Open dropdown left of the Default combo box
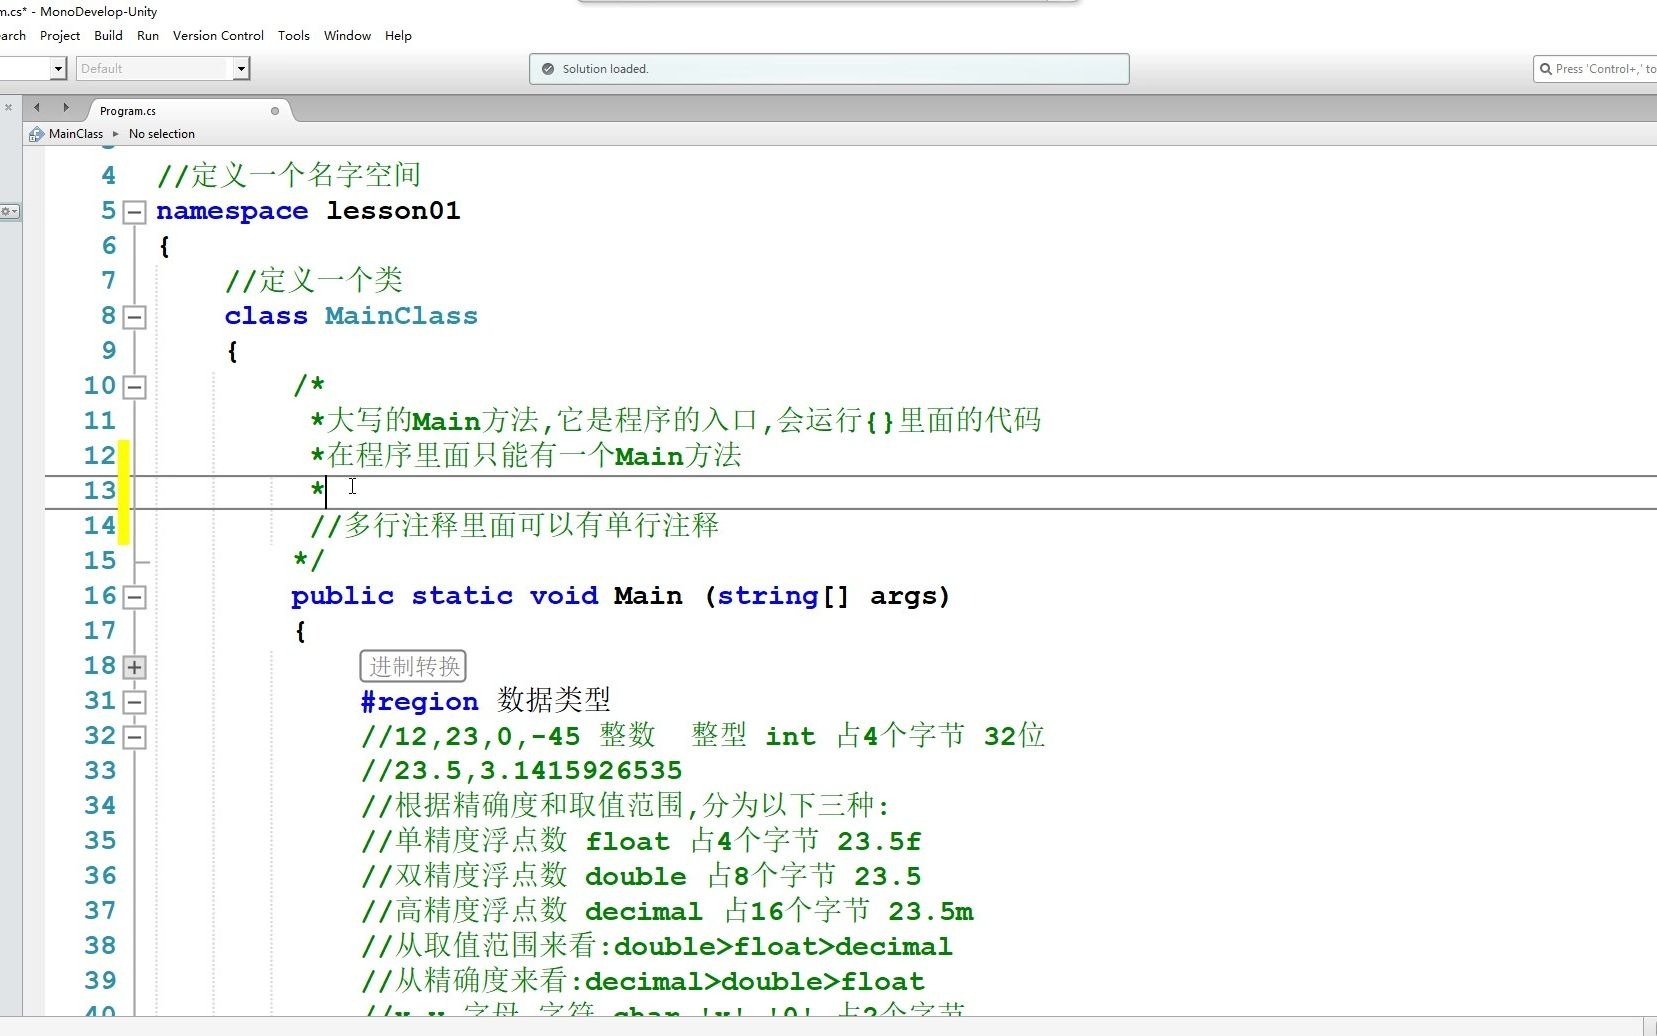This screenshot has height=1036, width=1657. tap(58, 68)
